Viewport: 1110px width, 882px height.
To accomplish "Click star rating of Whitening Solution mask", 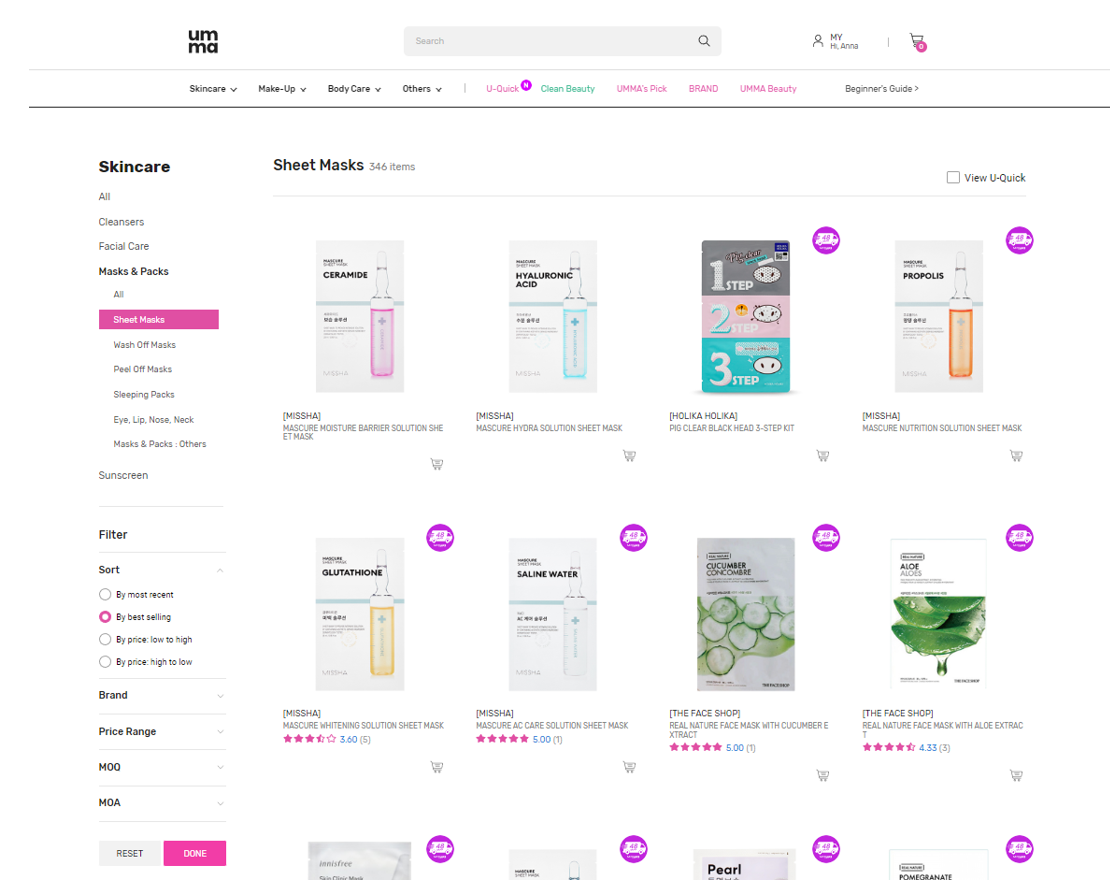I will (309, 739).
